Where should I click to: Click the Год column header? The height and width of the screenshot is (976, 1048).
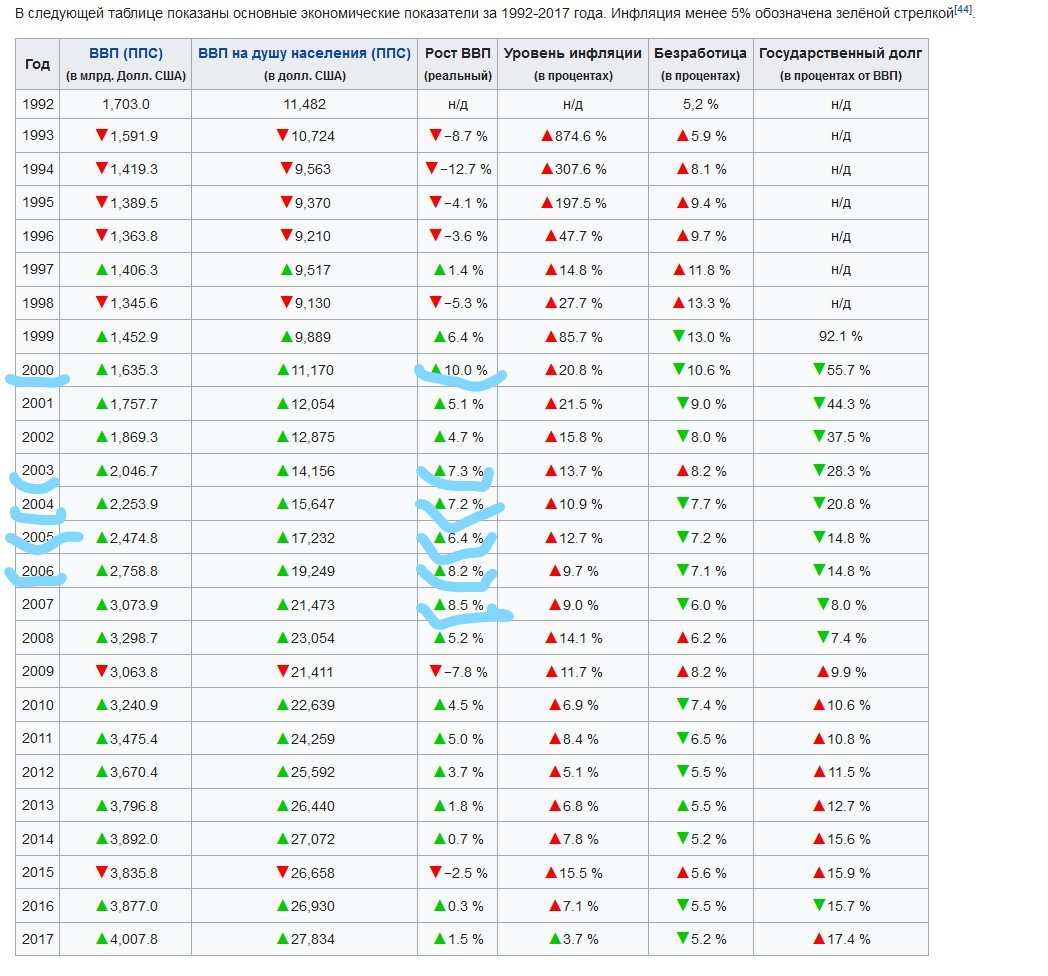point(37,64)
